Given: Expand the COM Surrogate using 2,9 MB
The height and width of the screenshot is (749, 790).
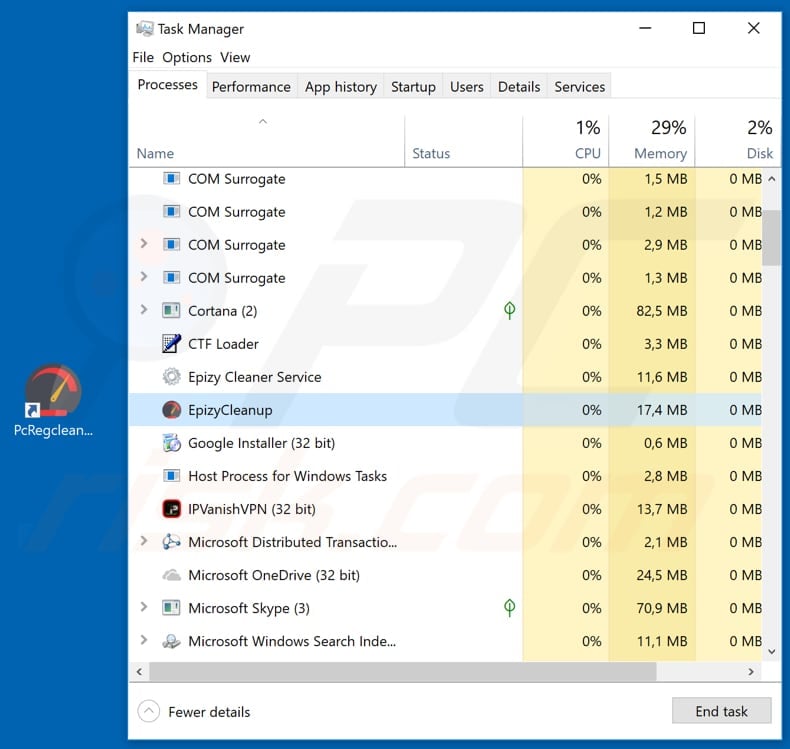Looking at the screenshot, I should [x=144, y=243].
